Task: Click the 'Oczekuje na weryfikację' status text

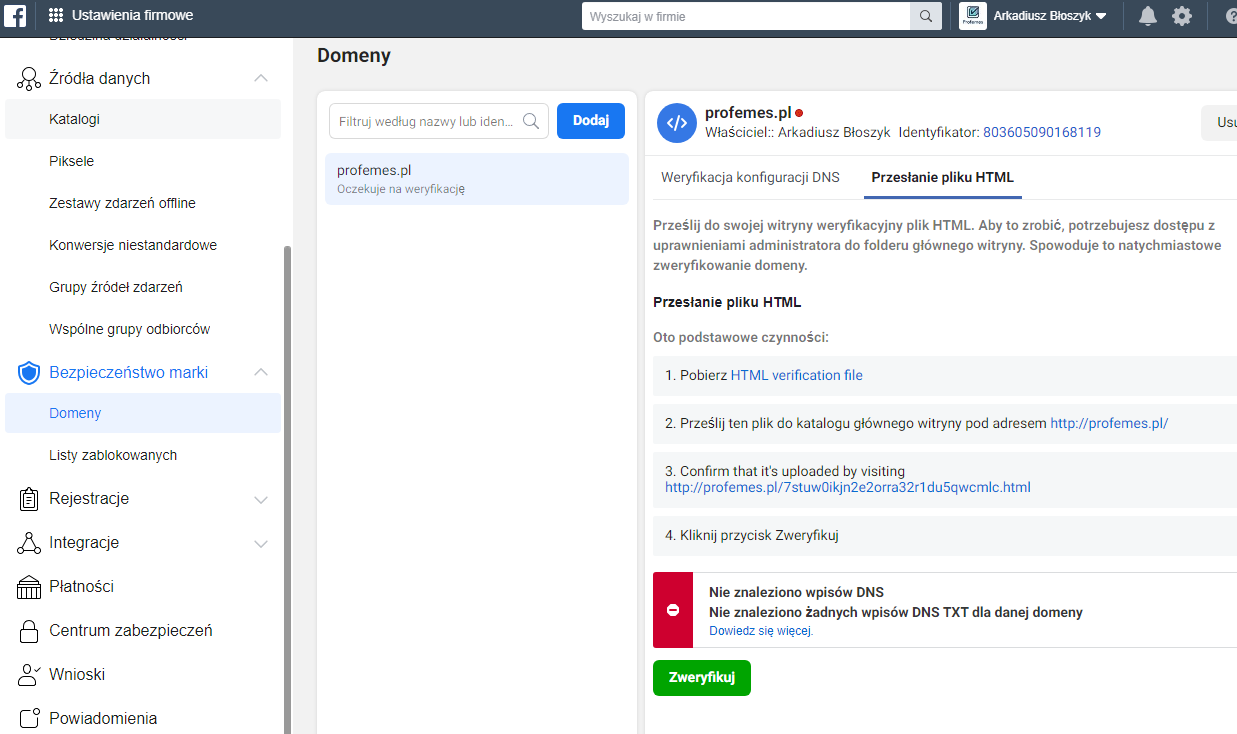Action: (x=401, y=189)
